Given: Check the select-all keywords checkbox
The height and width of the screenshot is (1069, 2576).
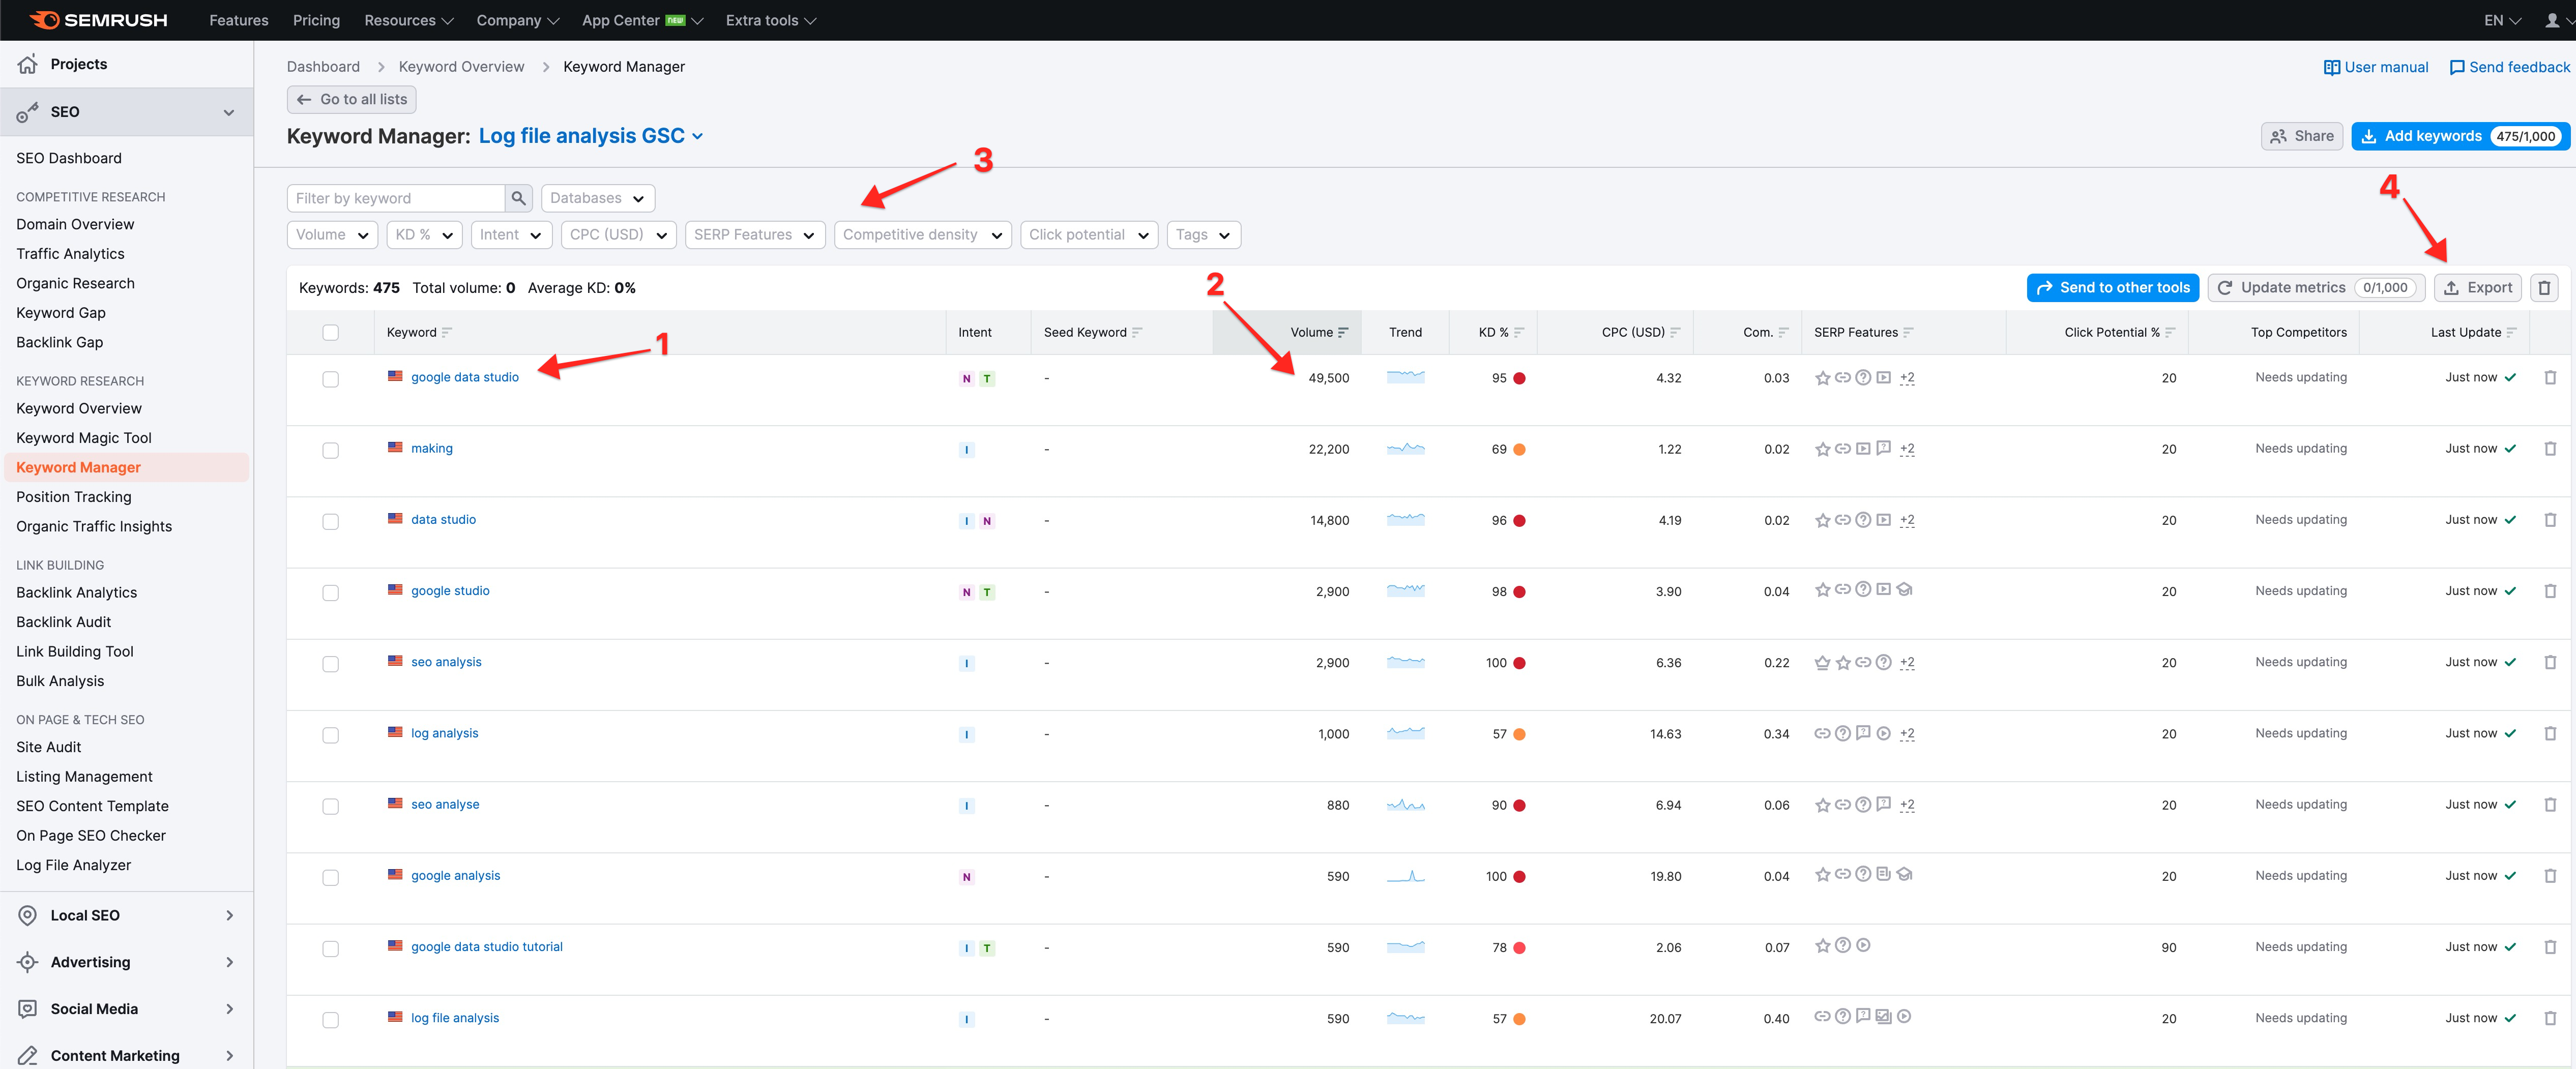Looking at the screenshot, I should point(330,333).
